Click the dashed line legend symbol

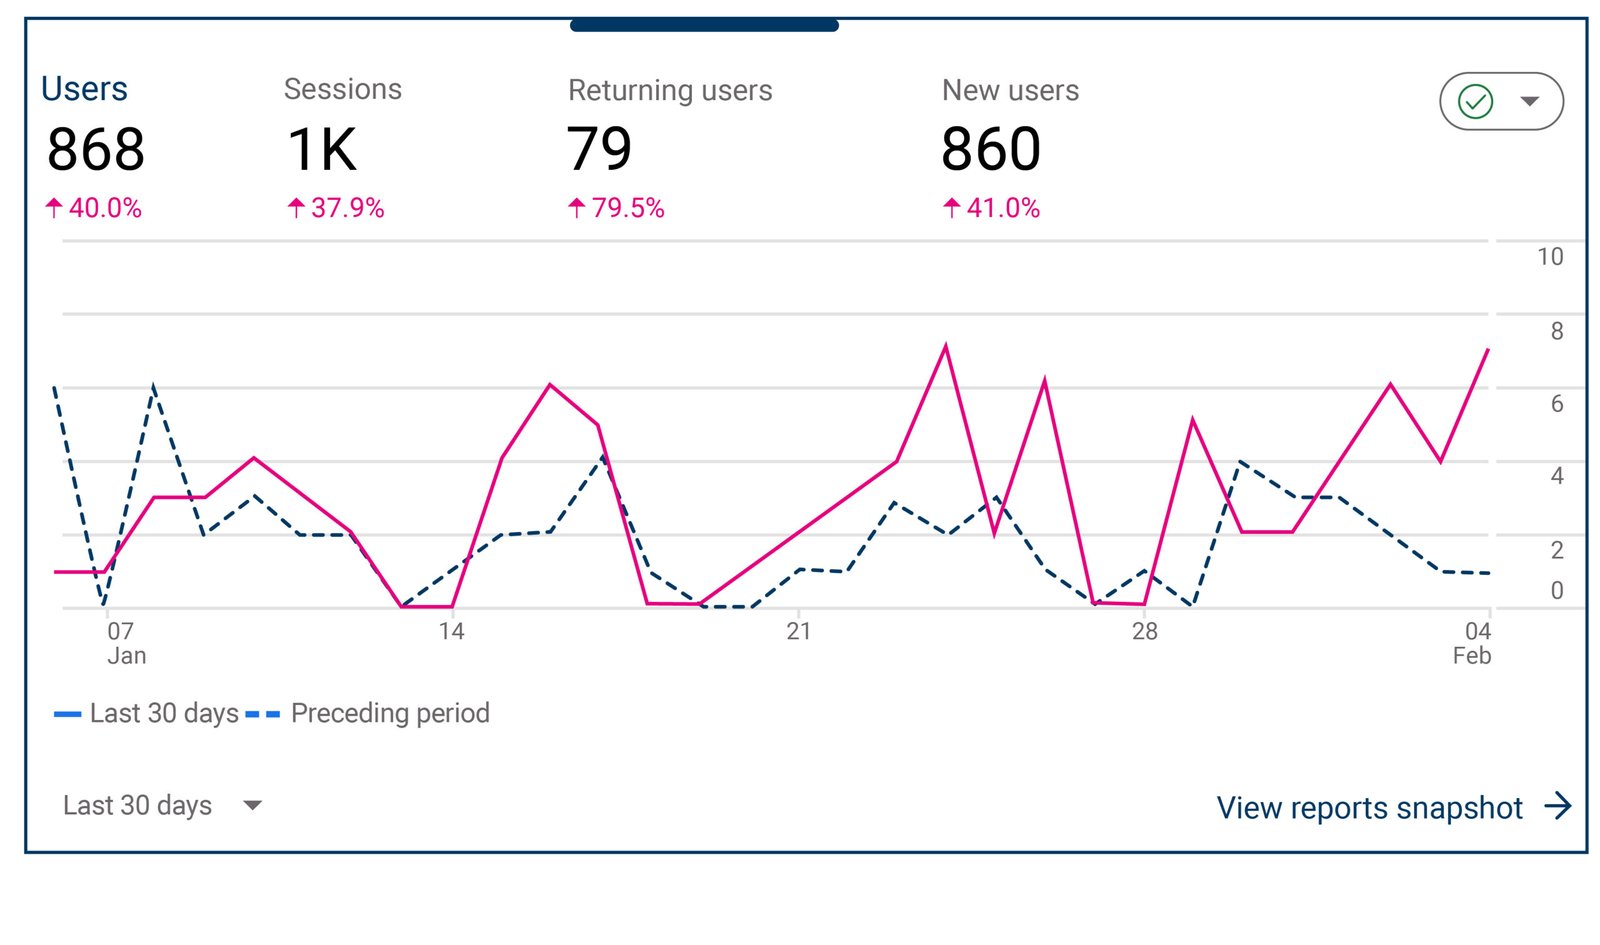[x=262, y=713]
